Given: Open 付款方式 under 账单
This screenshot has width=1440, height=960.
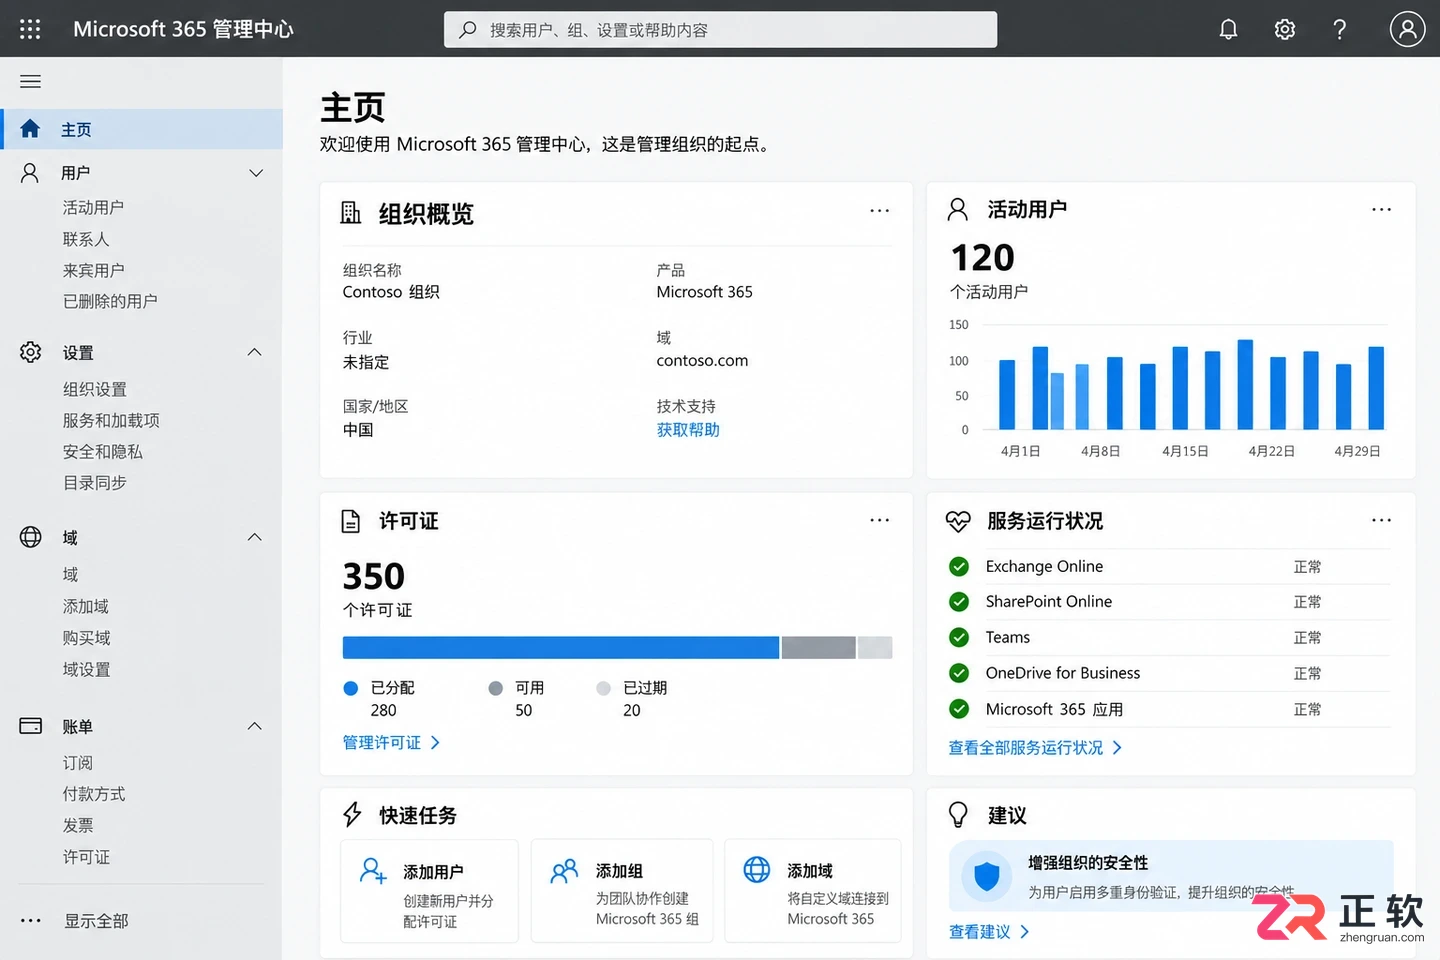Looking at the screenshot, I should [94, 794].
